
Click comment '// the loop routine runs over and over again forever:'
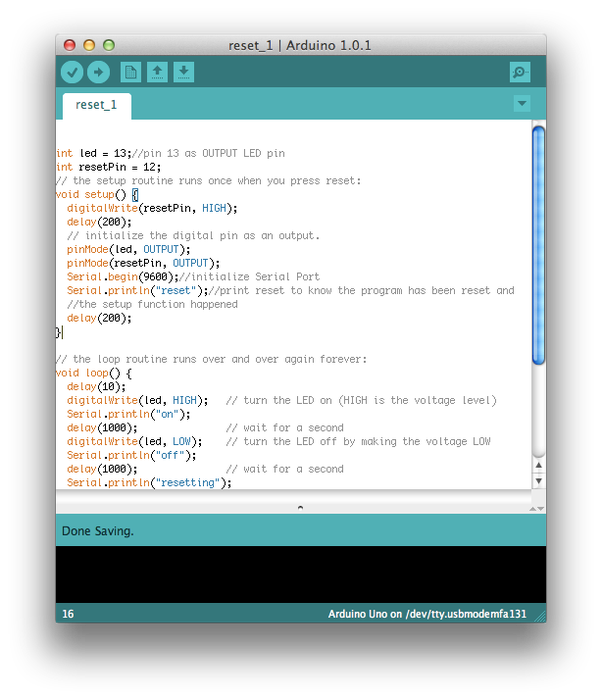211,359
